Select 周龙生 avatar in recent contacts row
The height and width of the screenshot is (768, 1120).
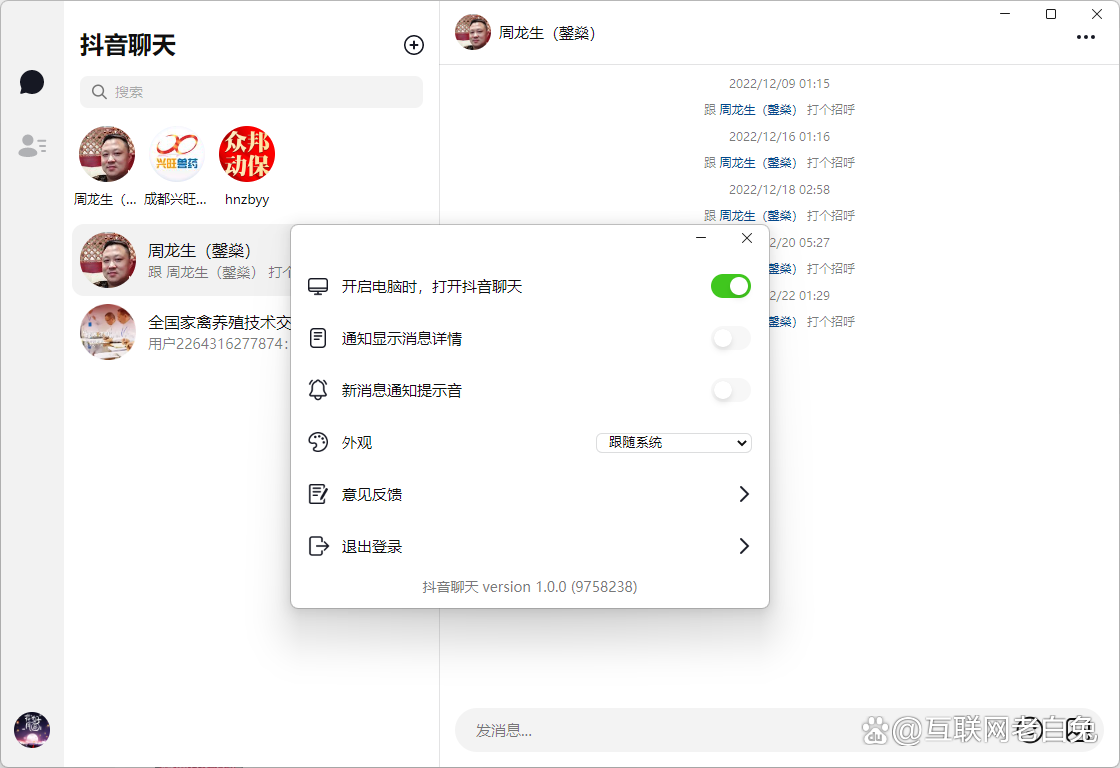107,154
